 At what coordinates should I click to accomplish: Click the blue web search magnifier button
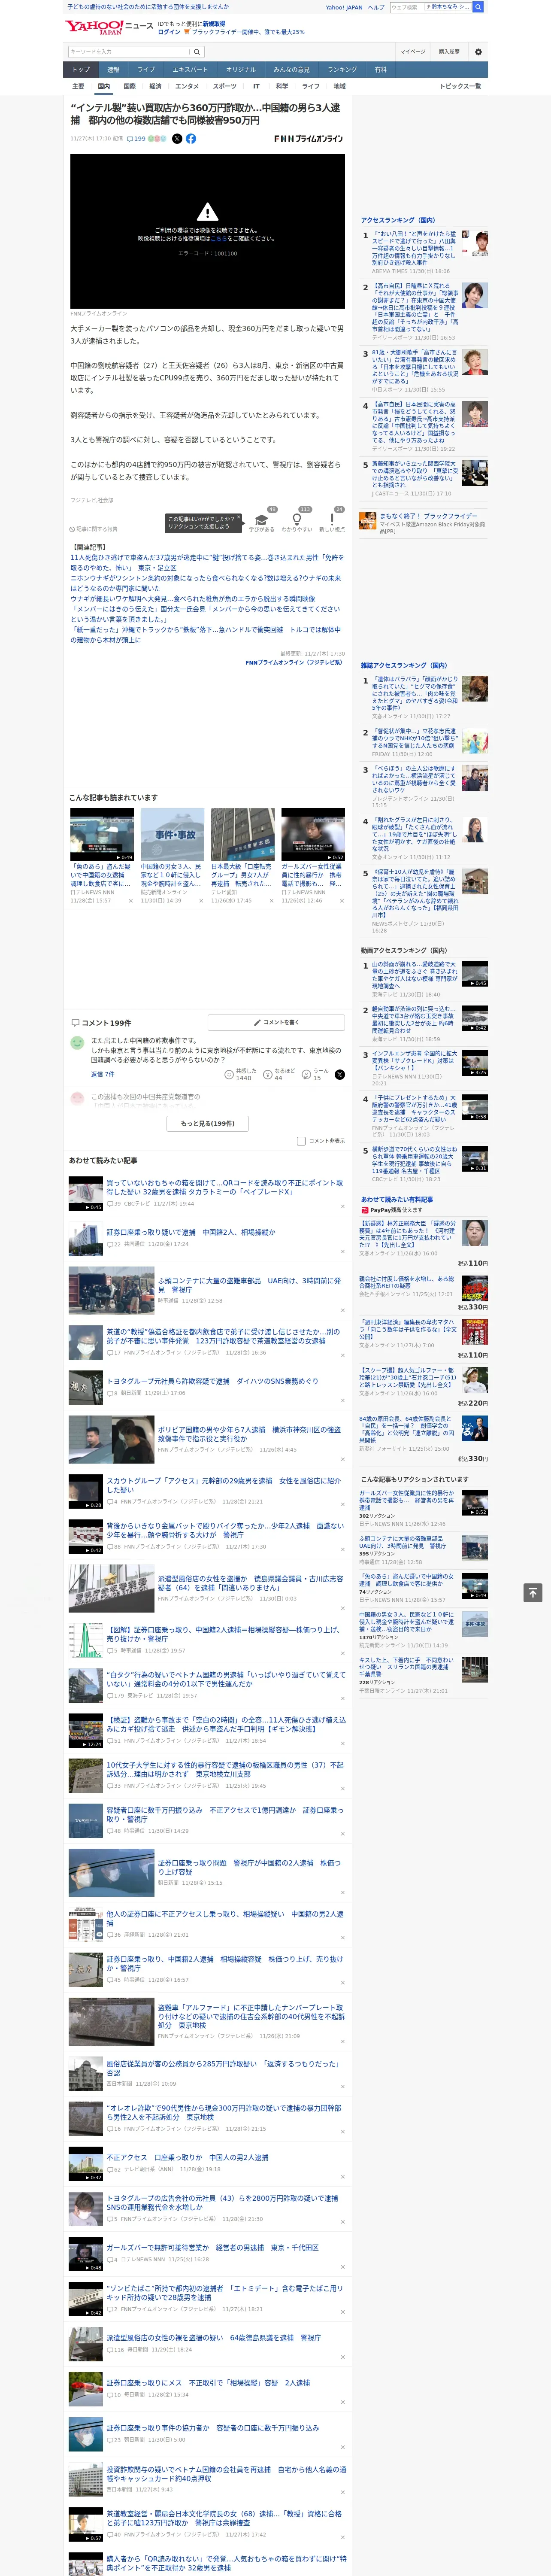pyautogui.click(x=478, y=7)
